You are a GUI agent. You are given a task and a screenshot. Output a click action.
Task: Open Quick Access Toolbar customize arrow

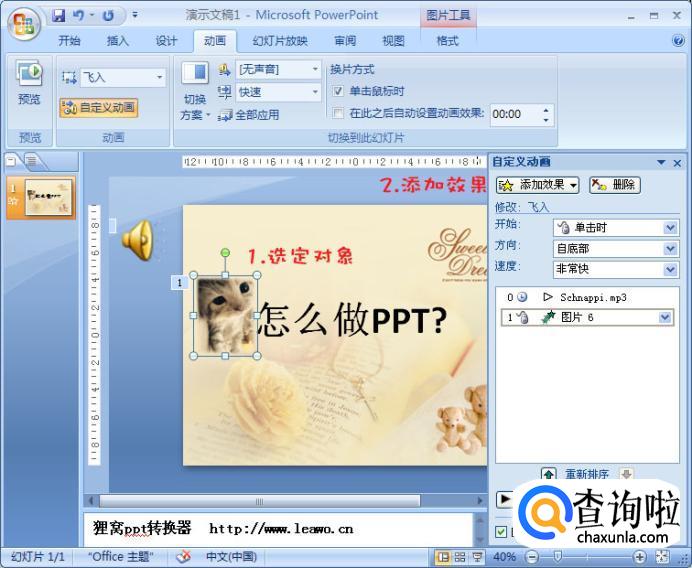135,15
